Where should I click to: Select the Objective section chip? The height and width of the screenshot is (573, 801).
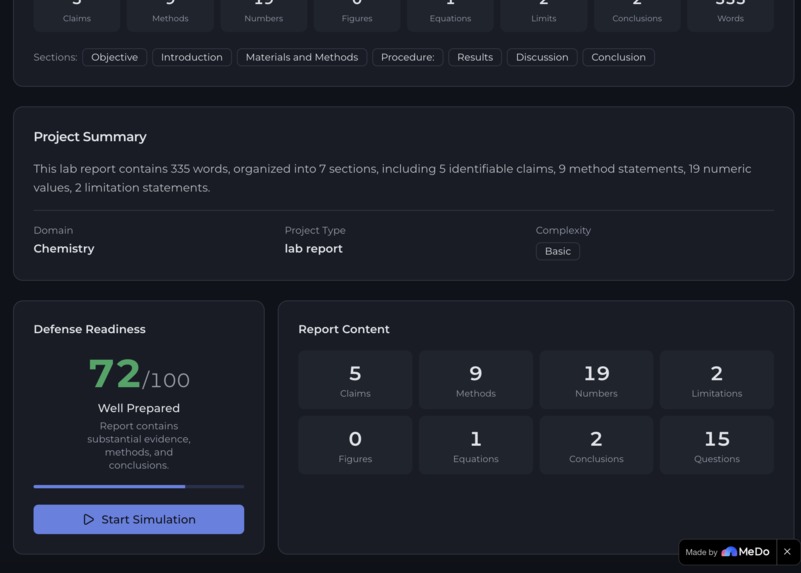tap(114, 57)
